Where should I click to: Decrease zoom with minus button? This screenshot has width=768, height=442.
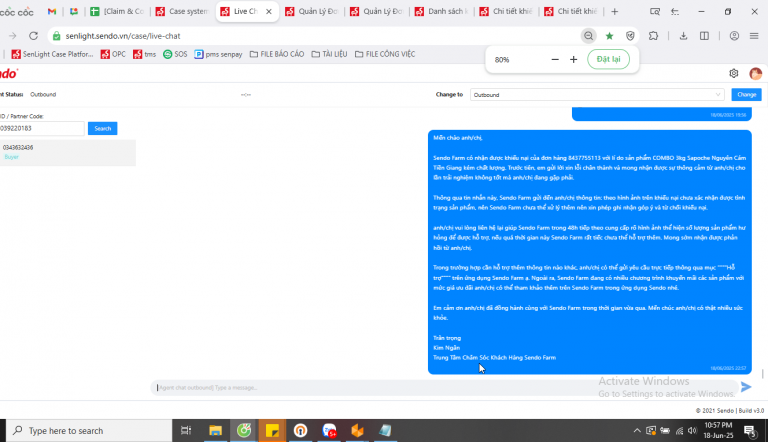[555, 59]
